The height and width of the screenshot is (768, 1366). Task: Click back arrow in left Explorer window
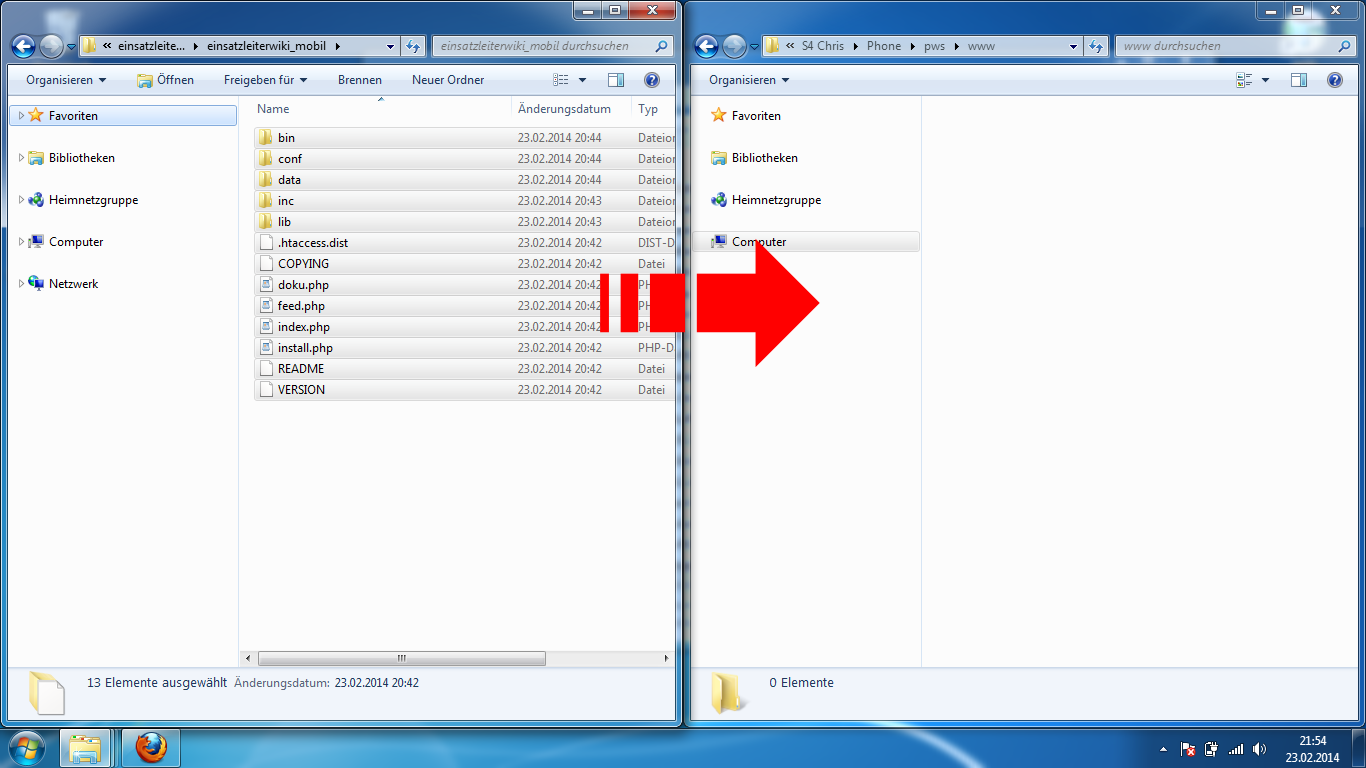click(x=24, y=46)
